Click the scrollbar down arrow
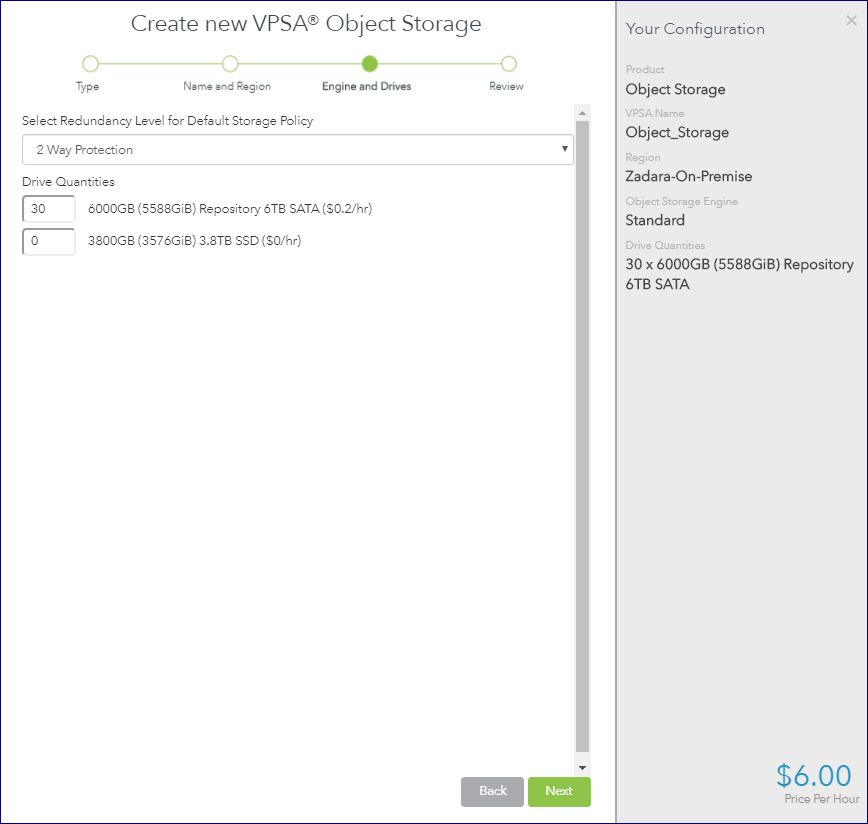Viewport: 868px width, 824px height. coord(582,768)
